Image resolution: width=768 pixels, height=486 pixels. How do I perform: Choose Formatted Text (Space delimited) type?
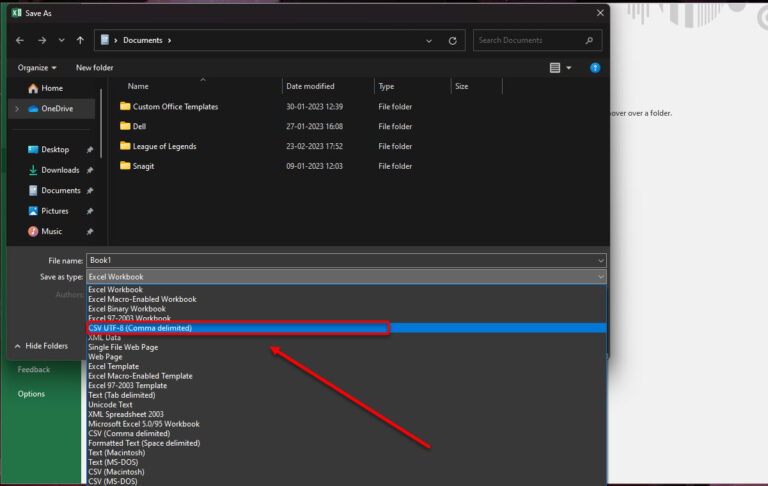[x=346, y=443]
